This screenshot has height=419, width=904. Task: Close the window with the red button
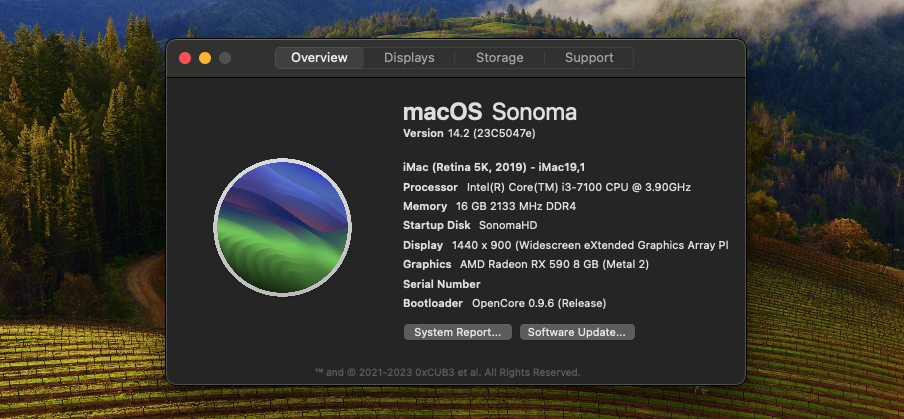tap(185, 58)
